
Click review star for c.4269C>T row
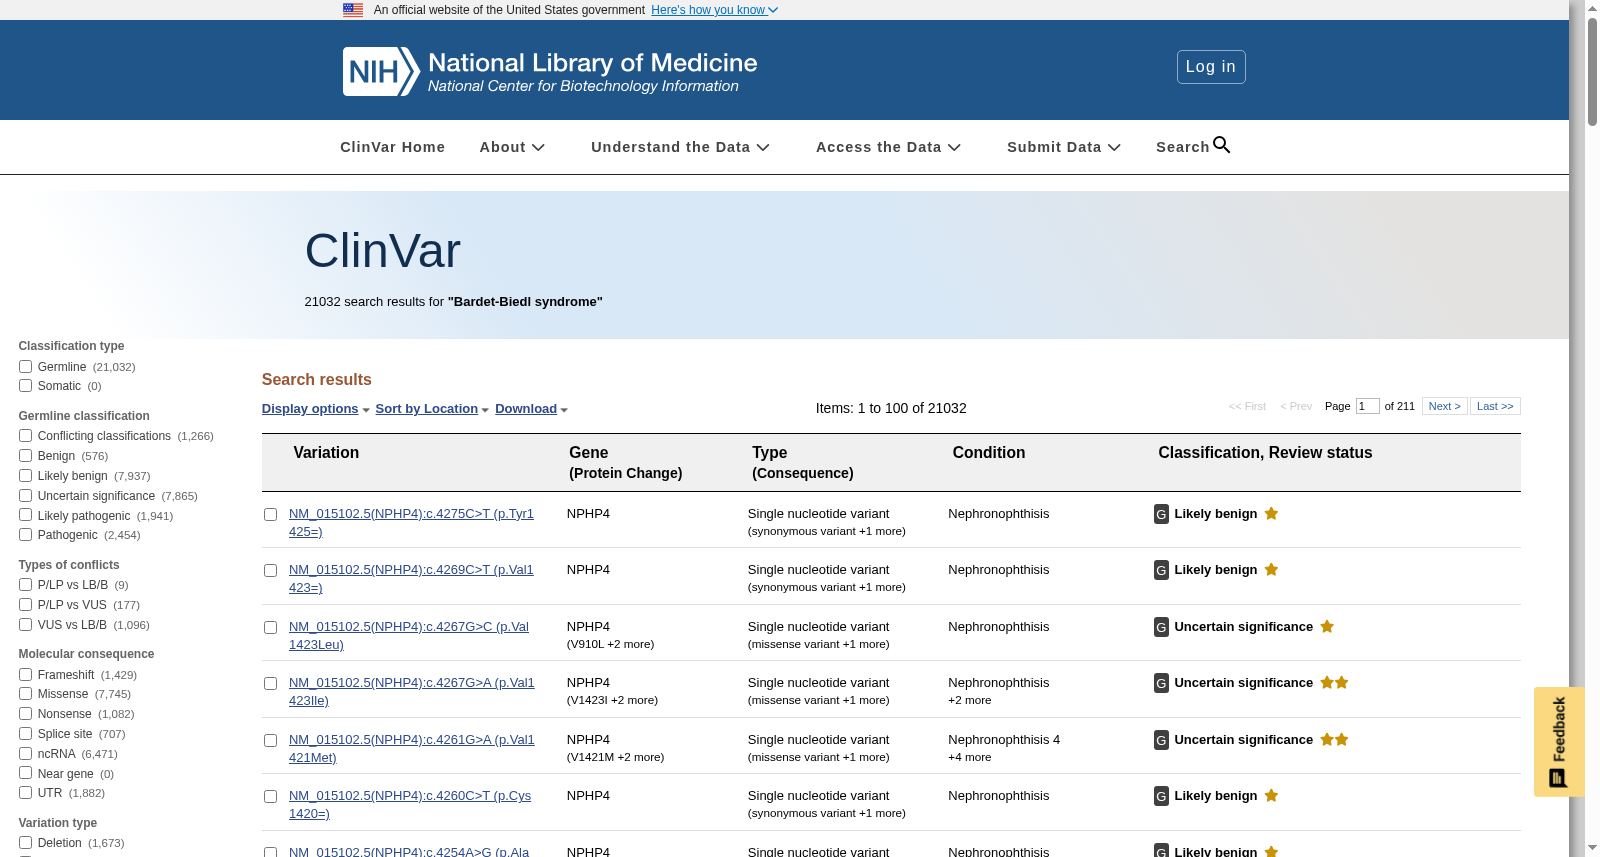click(x=1271, y=569)
